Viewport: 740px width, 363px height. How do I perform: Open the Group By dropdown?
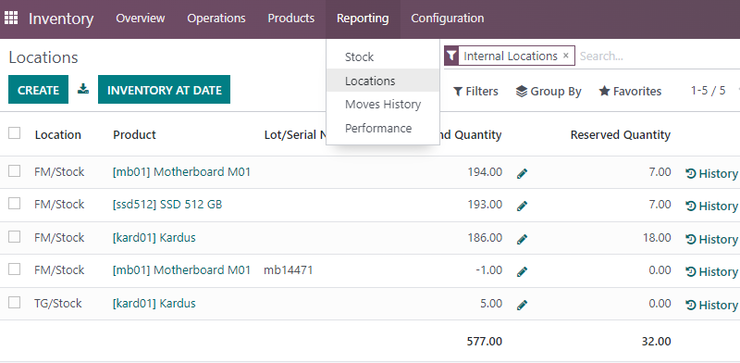(548, 91)
